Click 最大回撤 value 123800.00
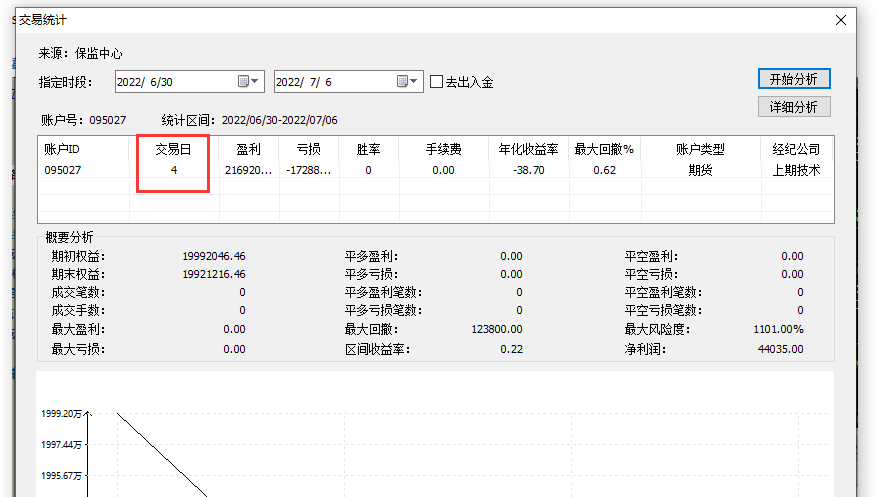The image size is (876, 497). (x=497, y=329)
